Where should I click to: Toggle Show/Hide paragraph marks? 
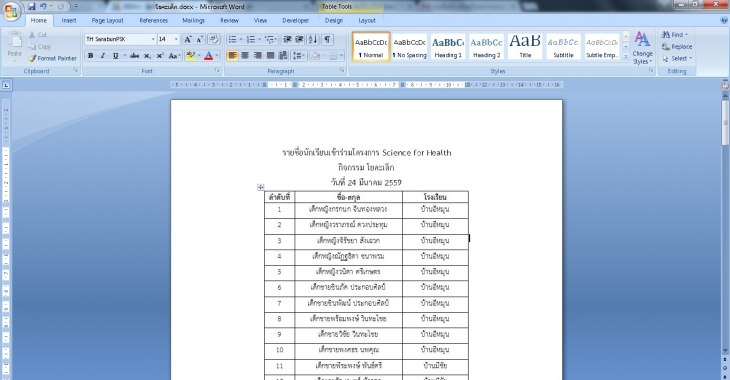click(327, 40)
